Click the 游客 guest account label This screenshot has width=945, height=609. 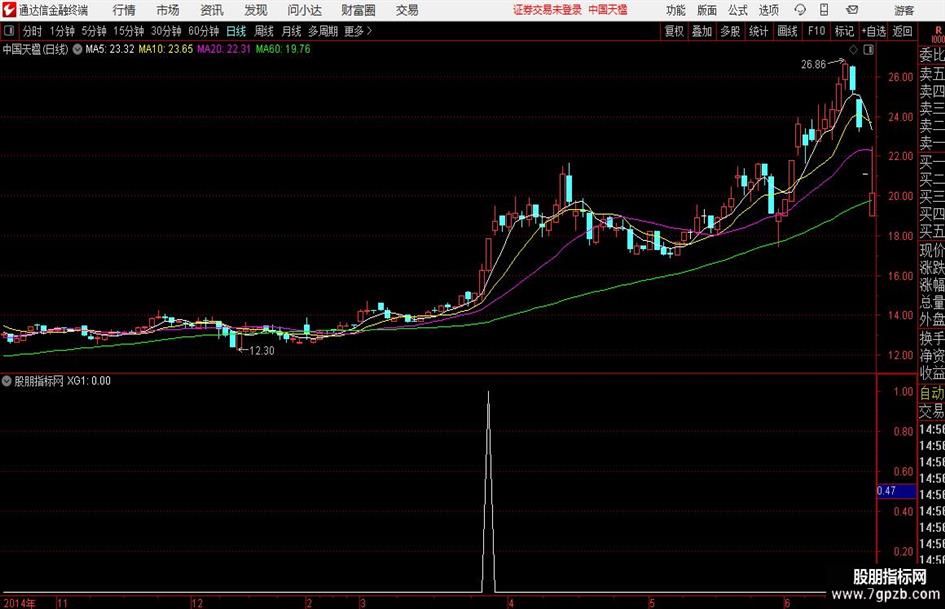(x=903, y=10)
